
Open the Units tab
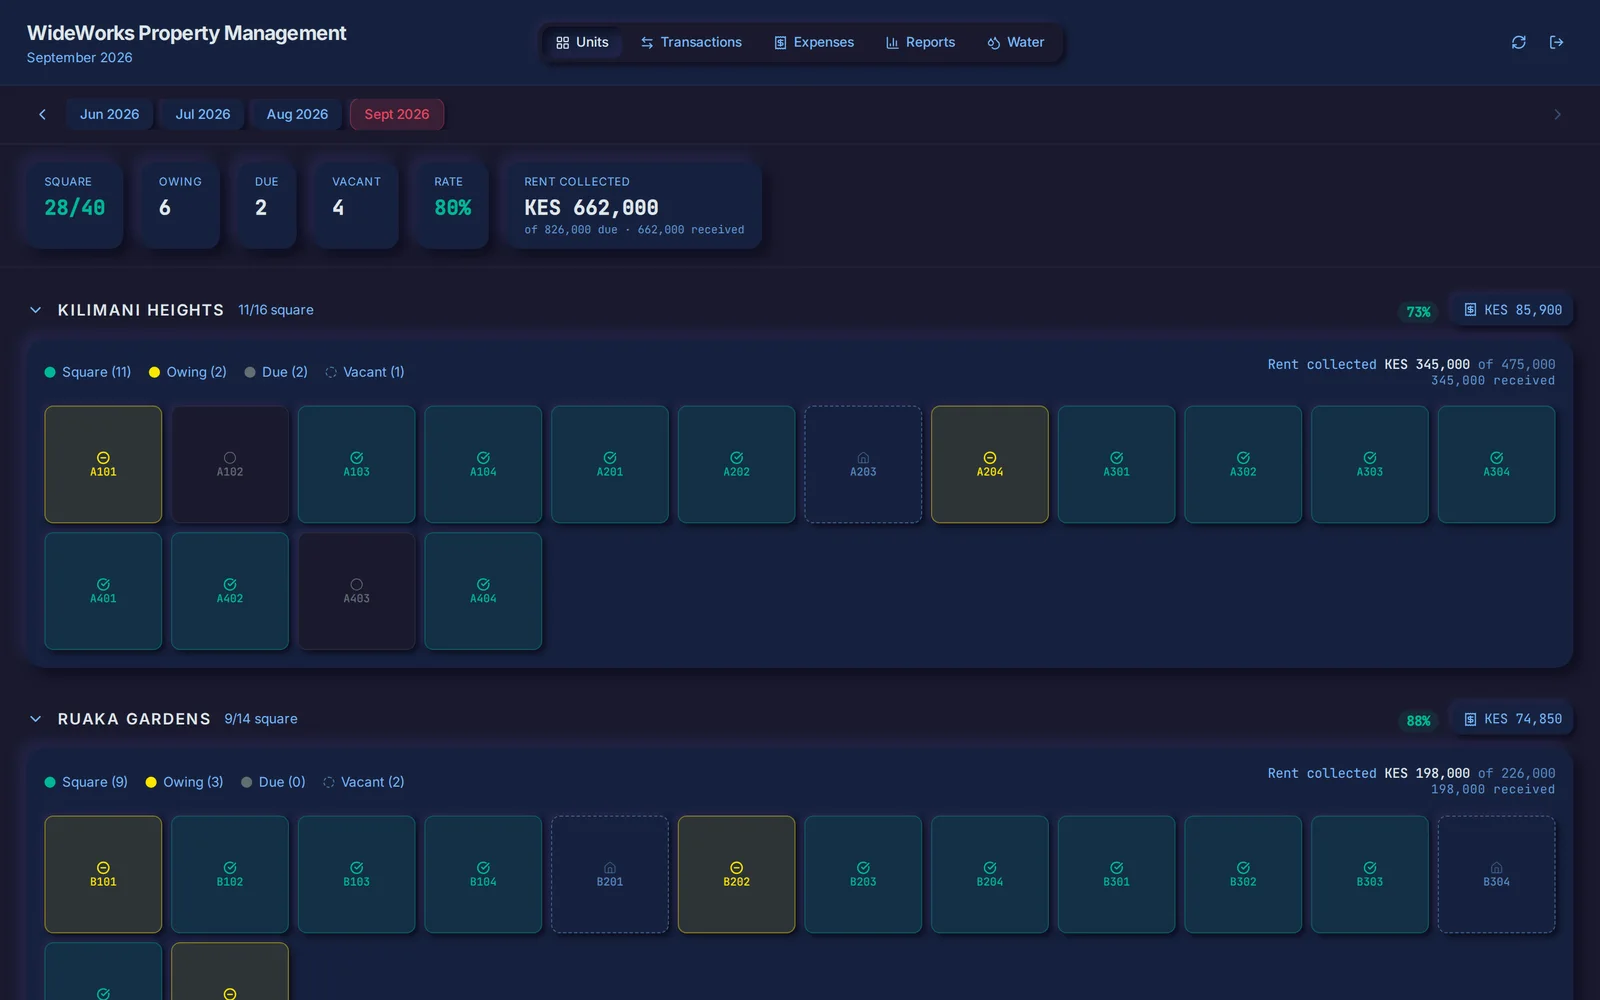click(582, 42)
